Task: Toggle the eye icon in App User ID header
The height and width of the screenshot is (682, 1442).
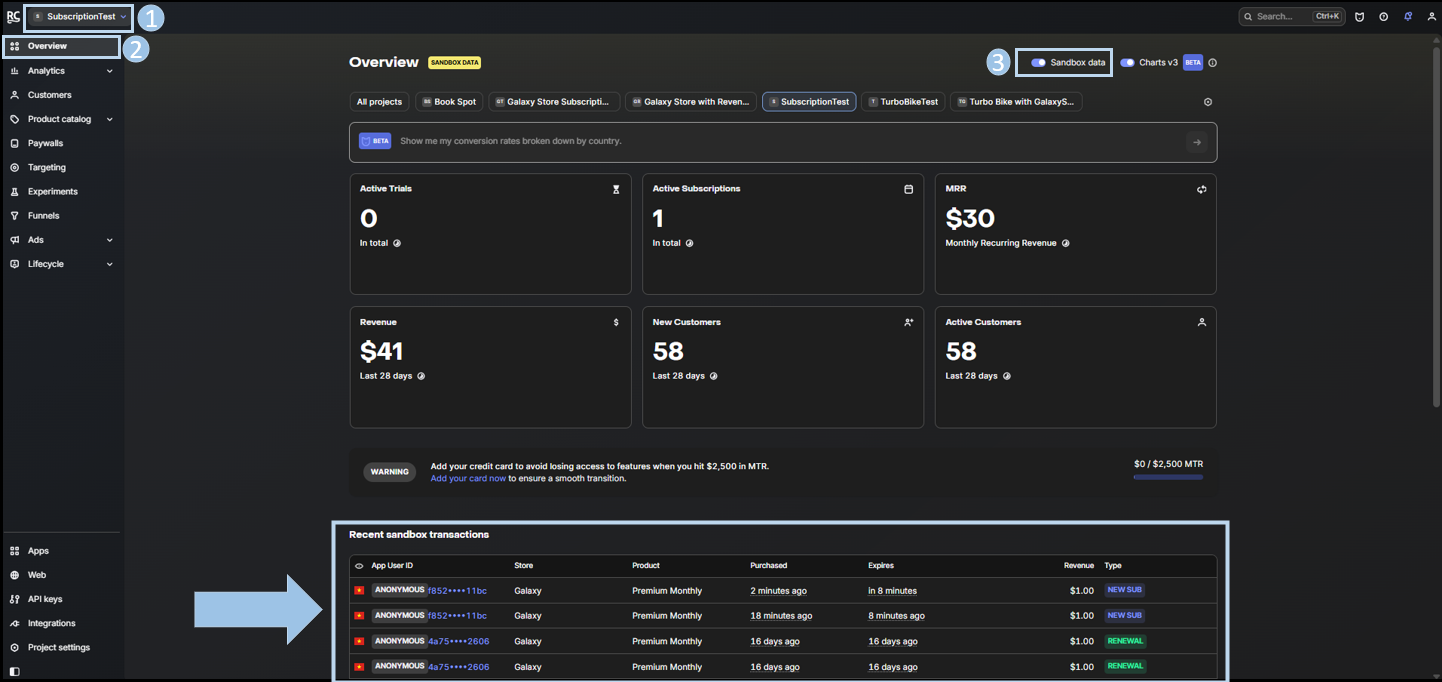Action: (x=359, y=566)
